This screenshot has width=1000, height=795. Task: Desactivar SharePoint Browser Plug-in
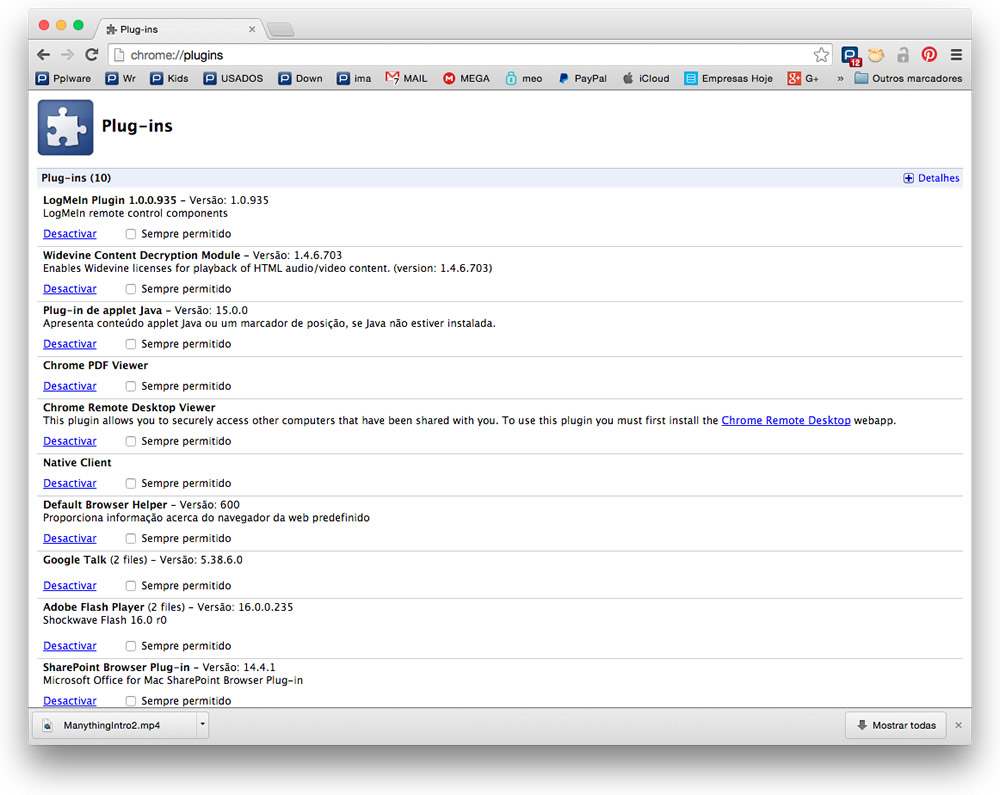click(x=70, y=701)
